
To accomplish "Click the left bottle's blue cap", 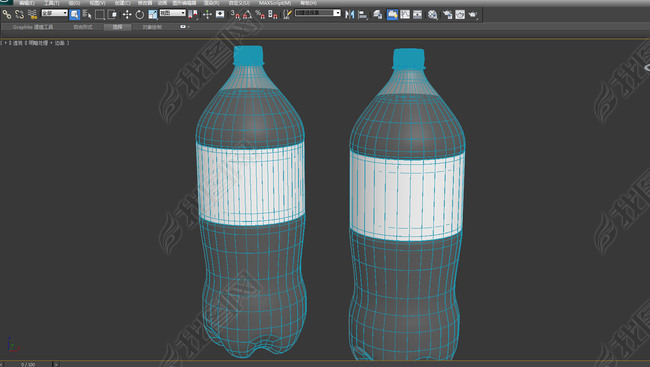I will [x=248, y=56].
